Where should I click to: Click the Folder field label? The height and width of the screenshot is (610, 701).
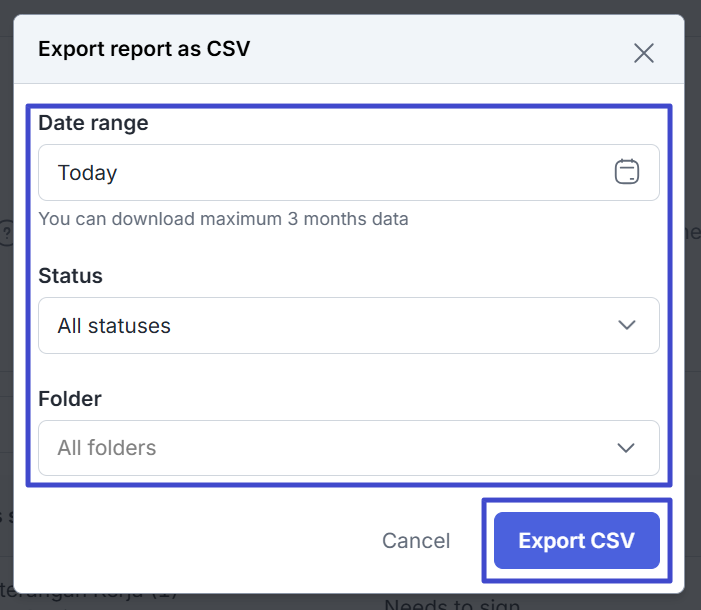click(x=70, y=398)
